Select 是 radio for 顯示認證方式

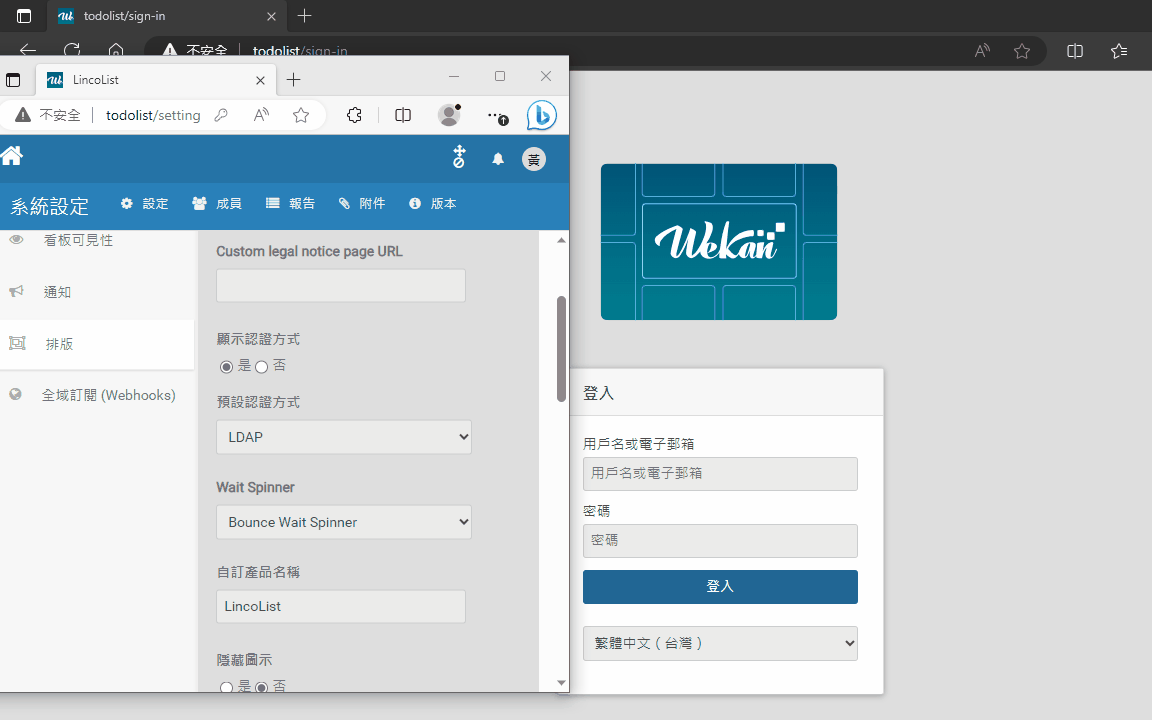[x=226, y=366]
